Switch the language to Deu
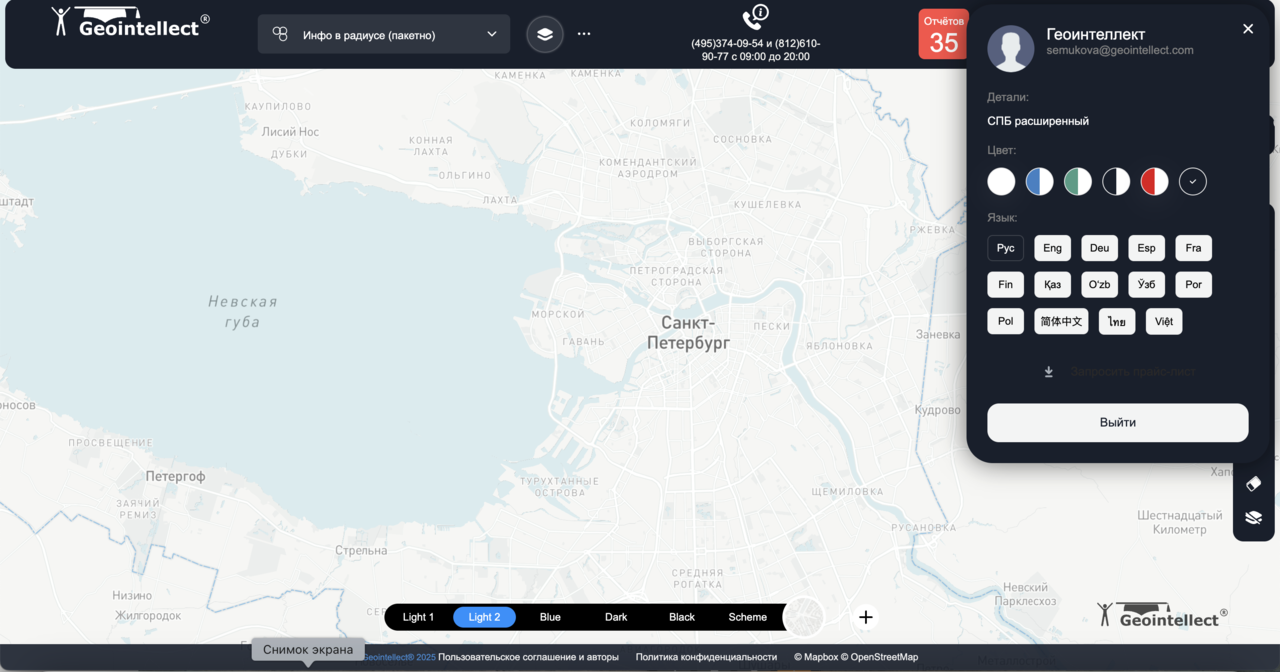The image size is (1280, 672). pyautogui.click(x=1099, y=248)
